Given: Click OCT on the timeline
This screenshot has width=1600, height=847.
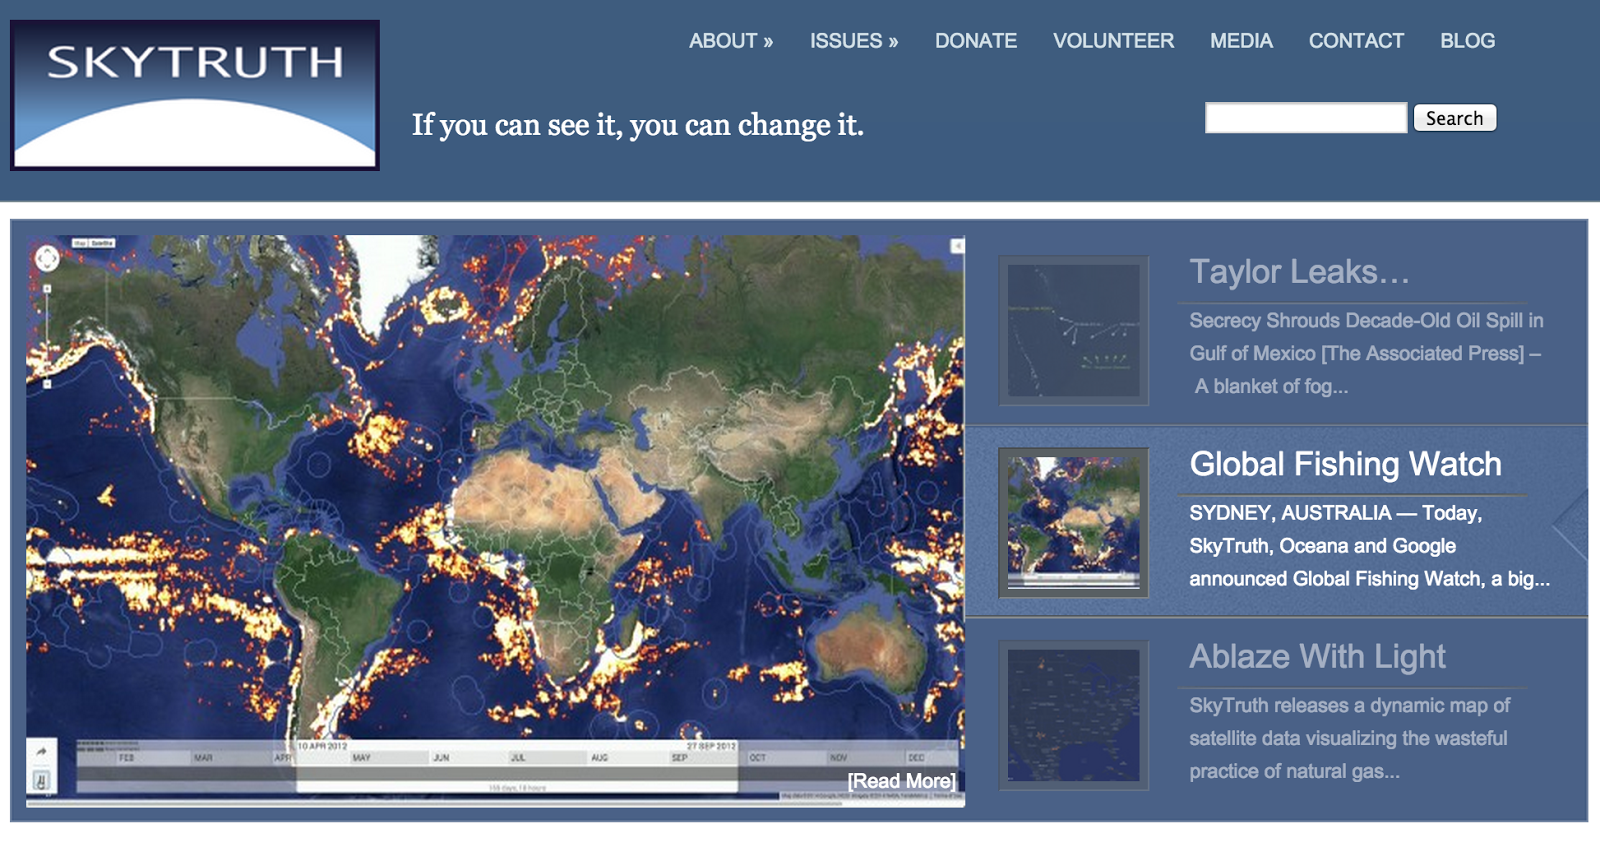Looking at the screenshot, I should tap(758, 758).
